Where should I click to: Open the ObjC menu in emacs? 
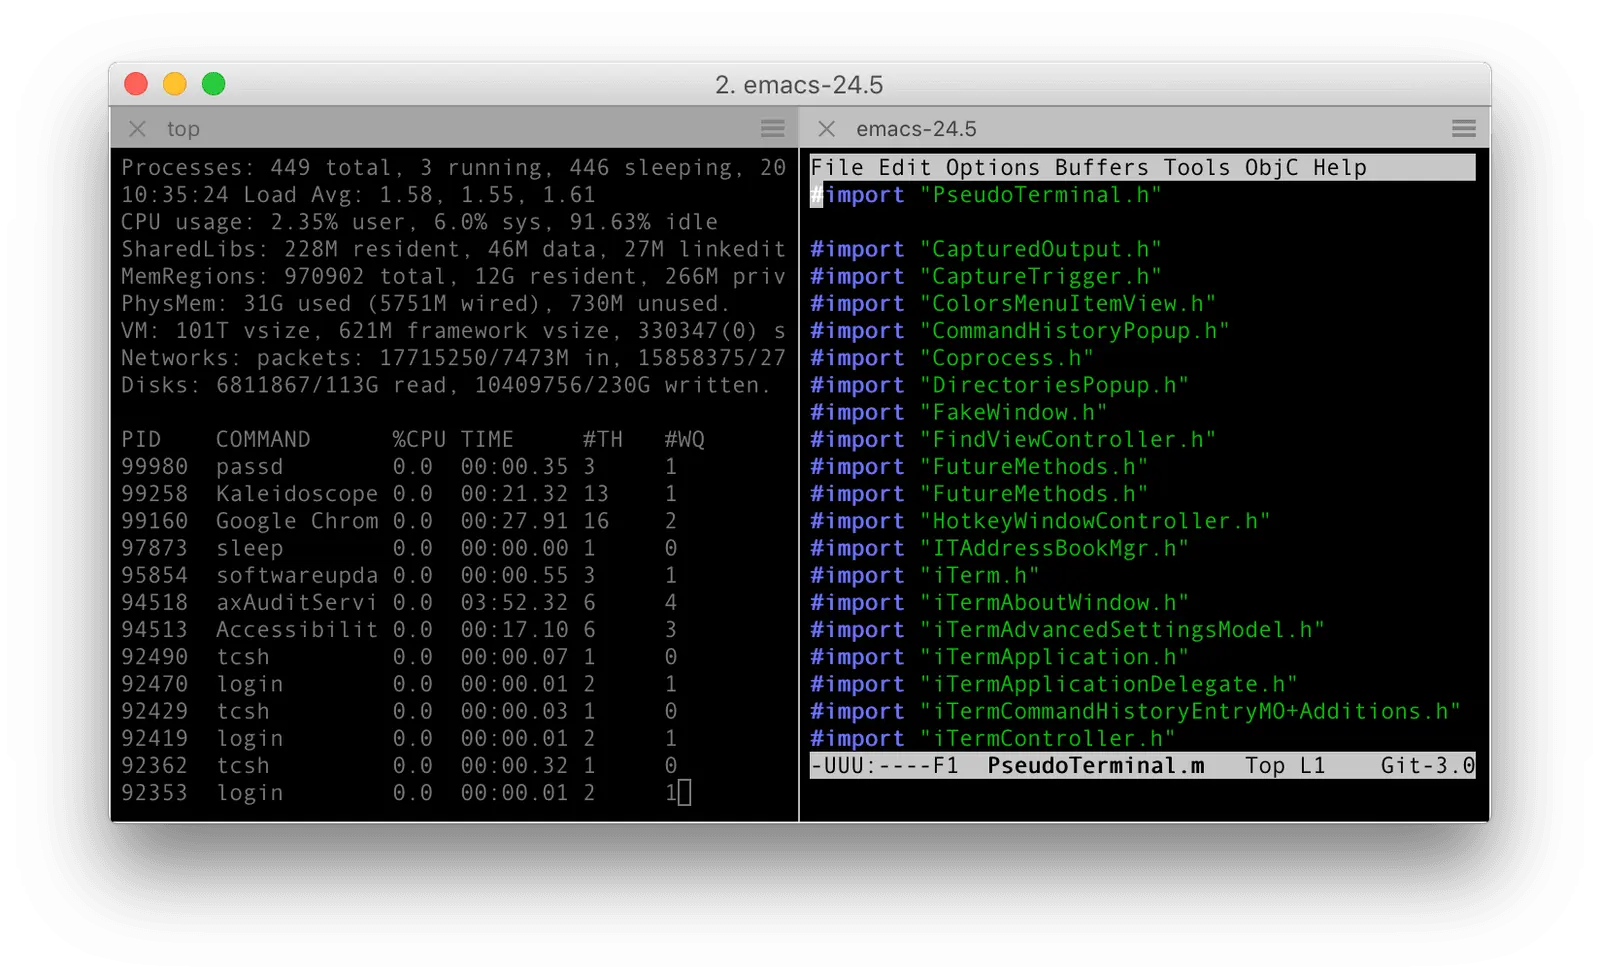1272,168
